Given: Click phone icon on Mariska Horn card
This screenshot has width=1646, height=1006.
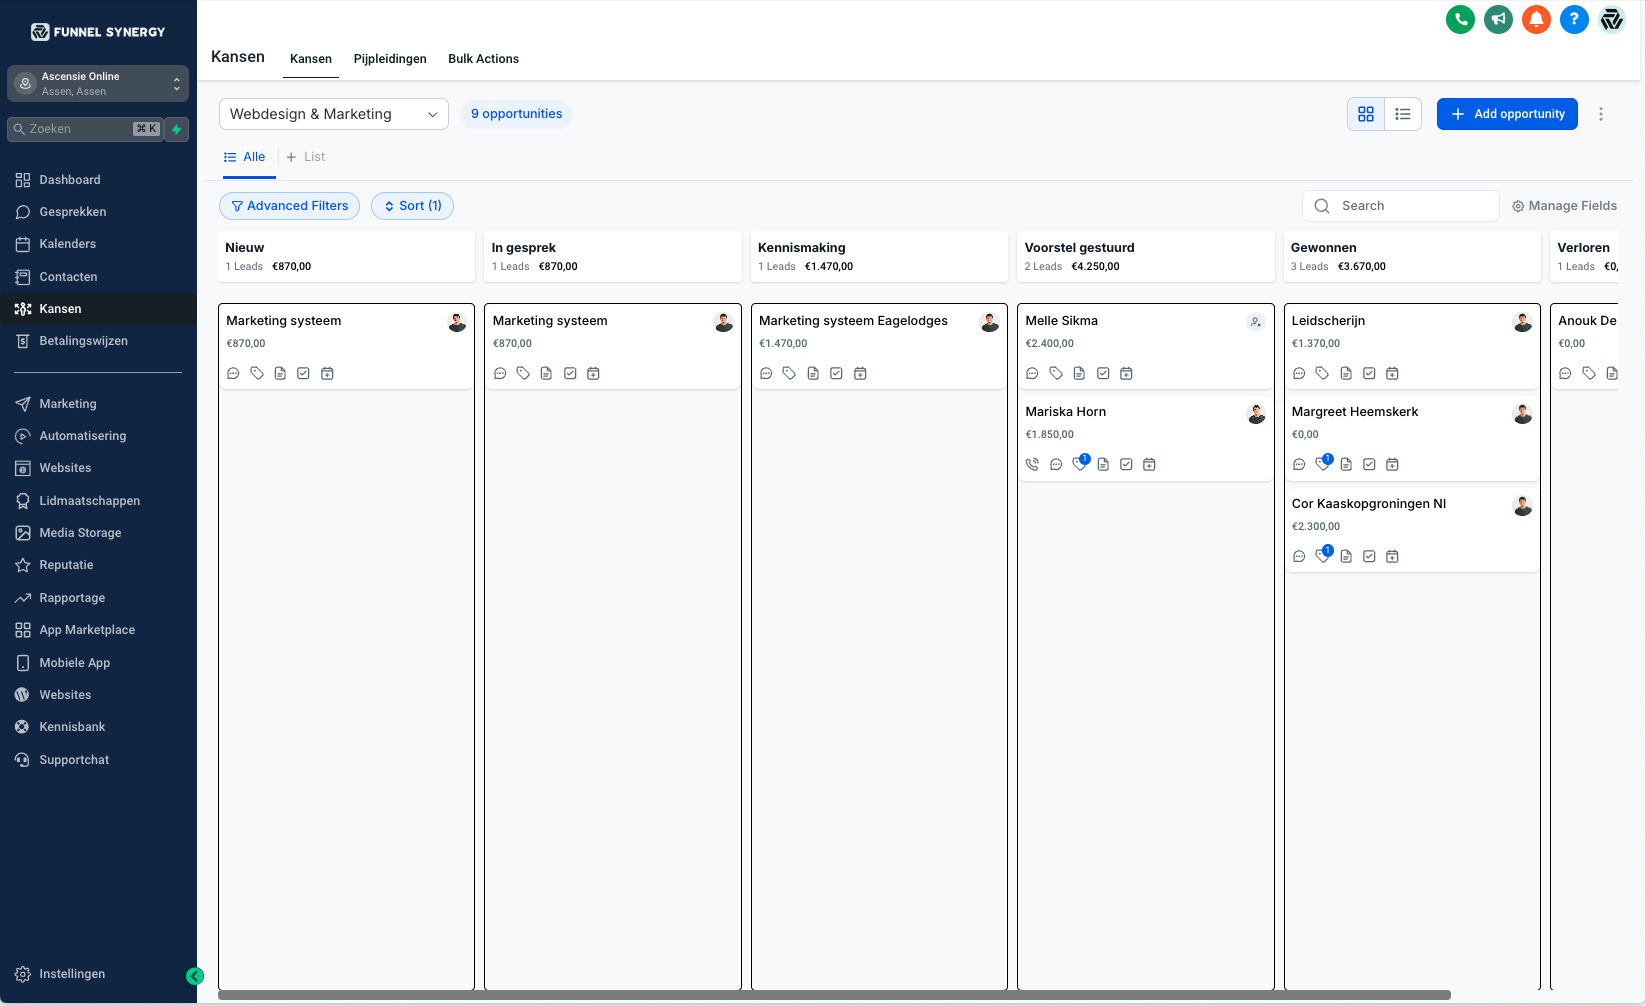Looking at the screenshot, I should [1032, 464].
